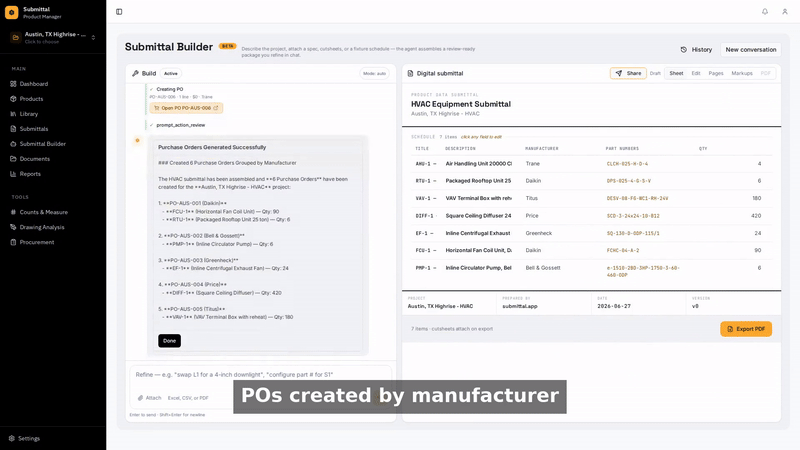Viewport: 800px width, 450px height.
Task: Click the Submittal Builder sidebar icon
Action: point(13,144)
